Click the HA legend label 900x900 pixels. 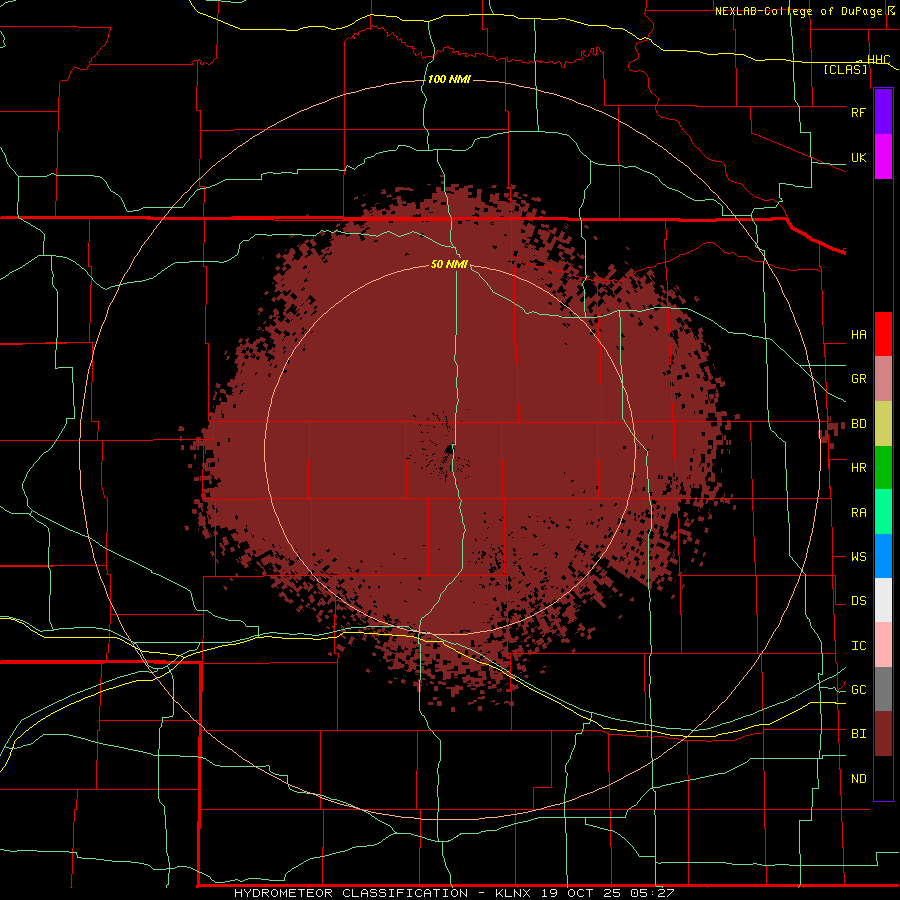click(858, 335)
